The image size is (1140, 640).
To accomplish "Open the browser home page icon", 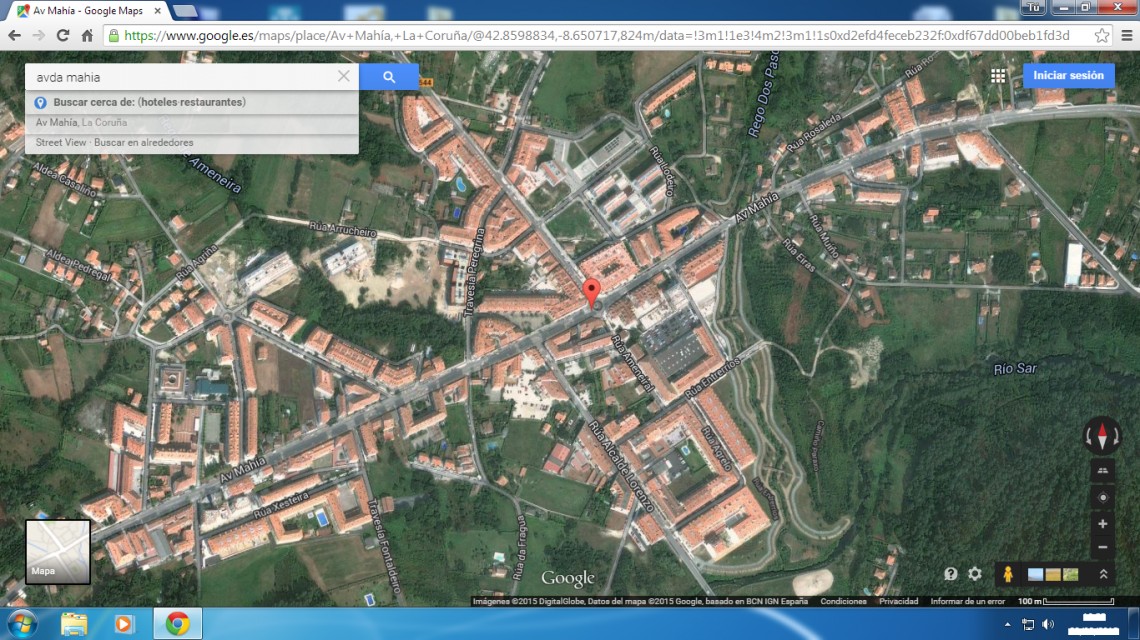I will (x=87, y=35).
